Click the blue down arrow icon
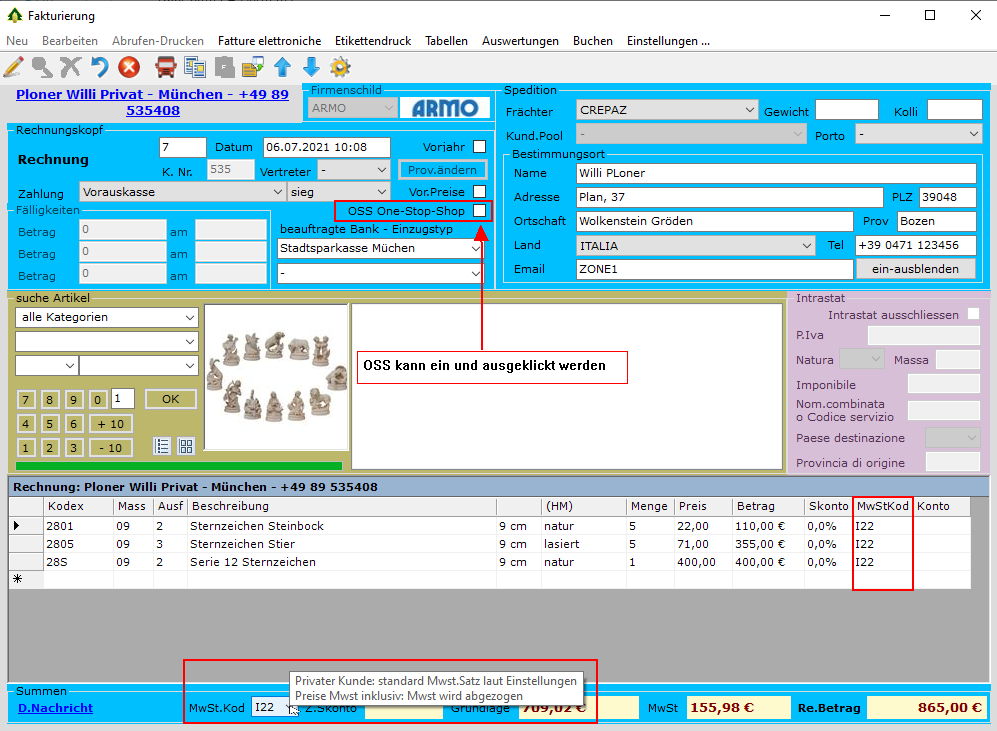Viewport: 997px width, 731px height. (x=311, y=67)
